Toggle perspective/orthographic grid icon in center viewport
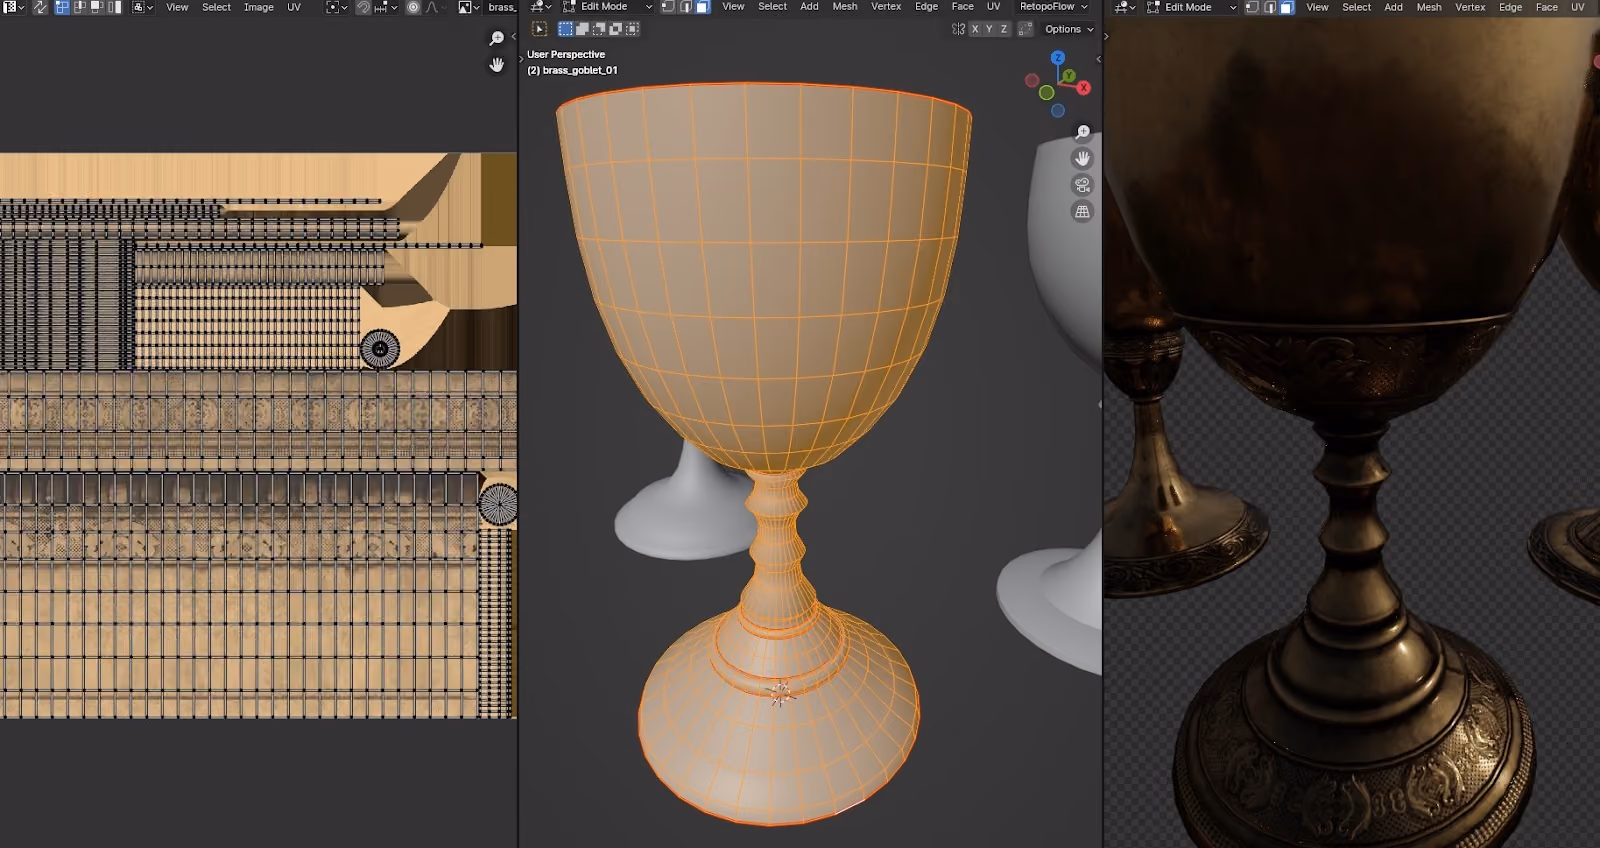 [x=1082, y=212]
